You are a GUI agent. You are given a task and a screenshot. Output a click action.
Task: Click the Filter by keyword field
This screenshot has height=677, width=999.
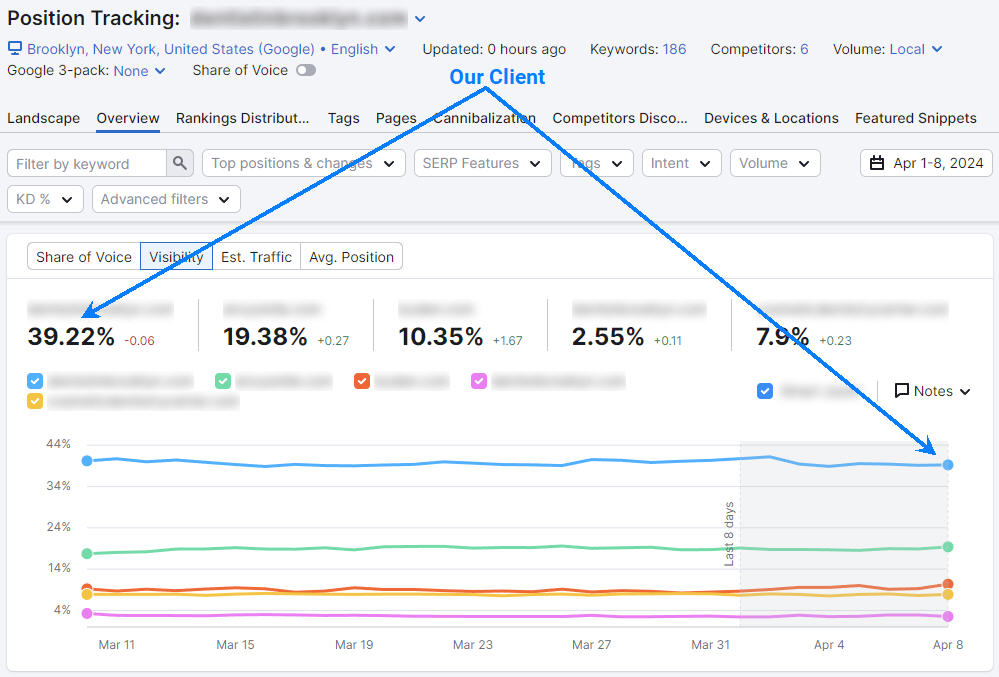coord(87,164)
